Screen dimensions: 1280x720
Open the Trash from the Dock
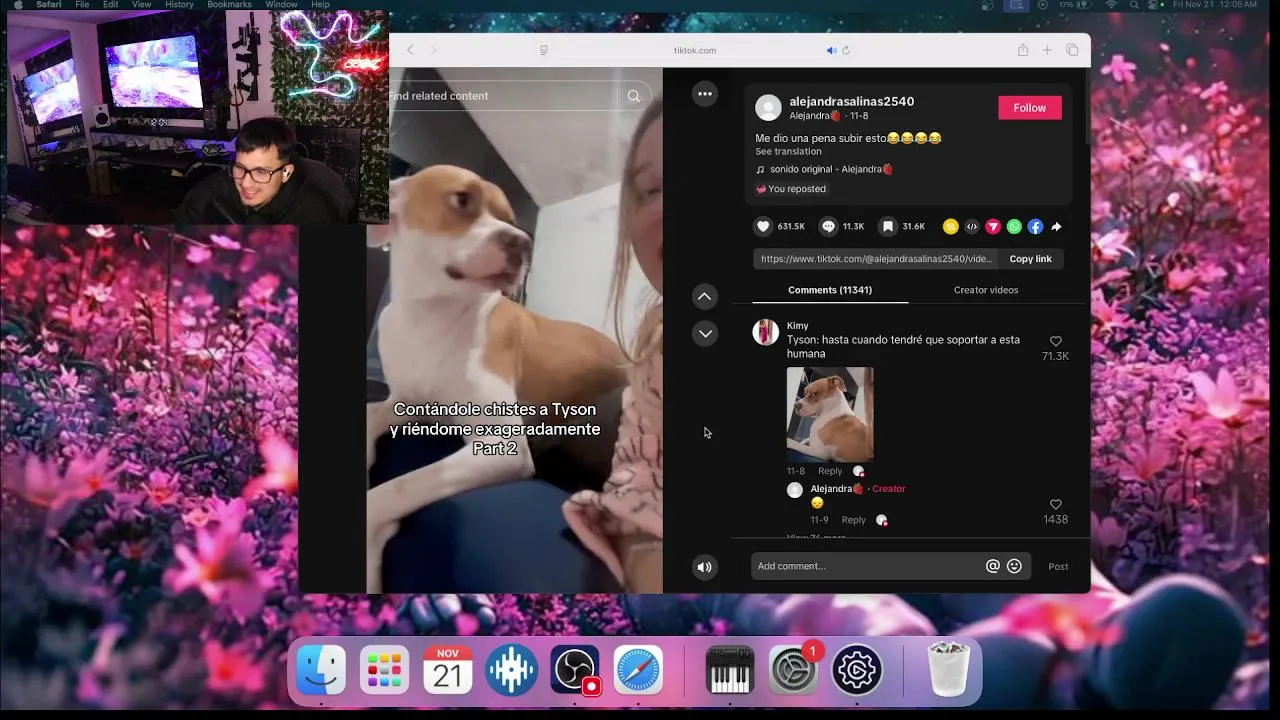click(x=948, y=670)
